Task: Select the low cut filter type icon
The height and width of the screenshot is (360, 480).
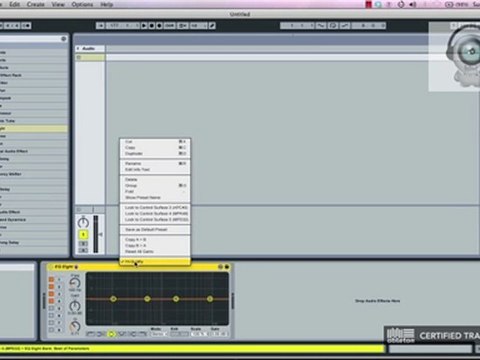Action: click(x=90, y=334)
